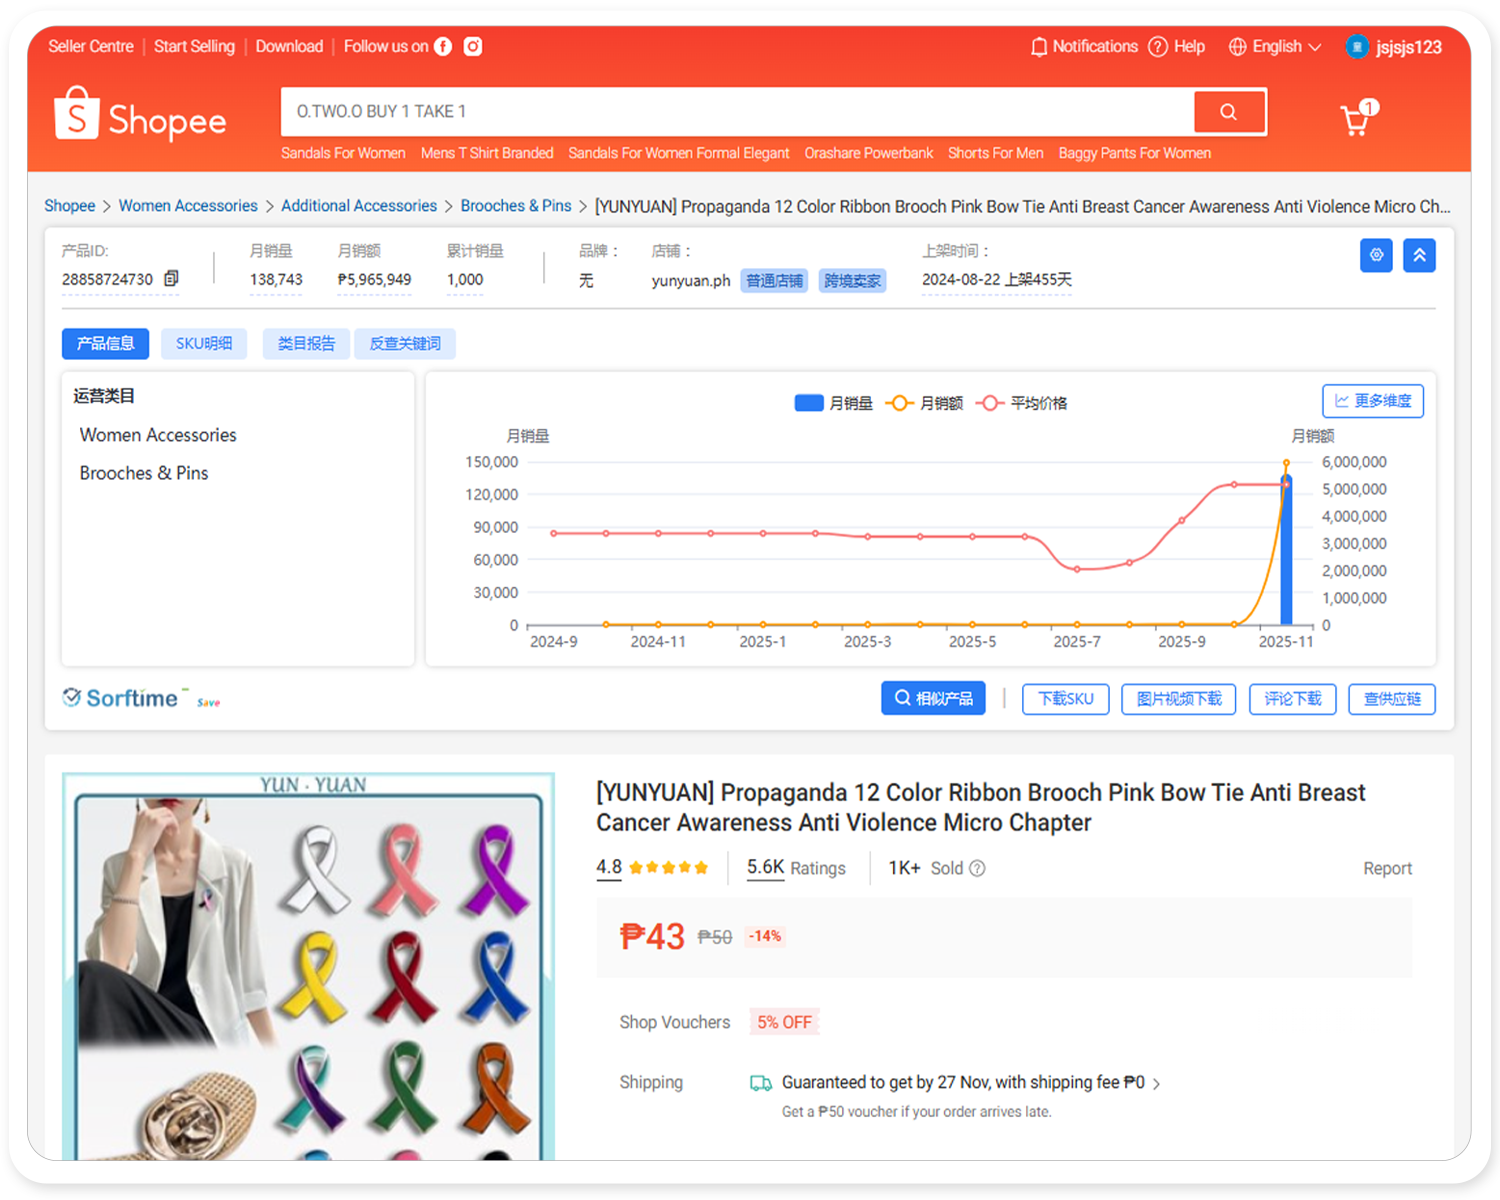This screenshot has height=1200, width=1500.
Task: Click the search input field
Action: pos(737,112)
